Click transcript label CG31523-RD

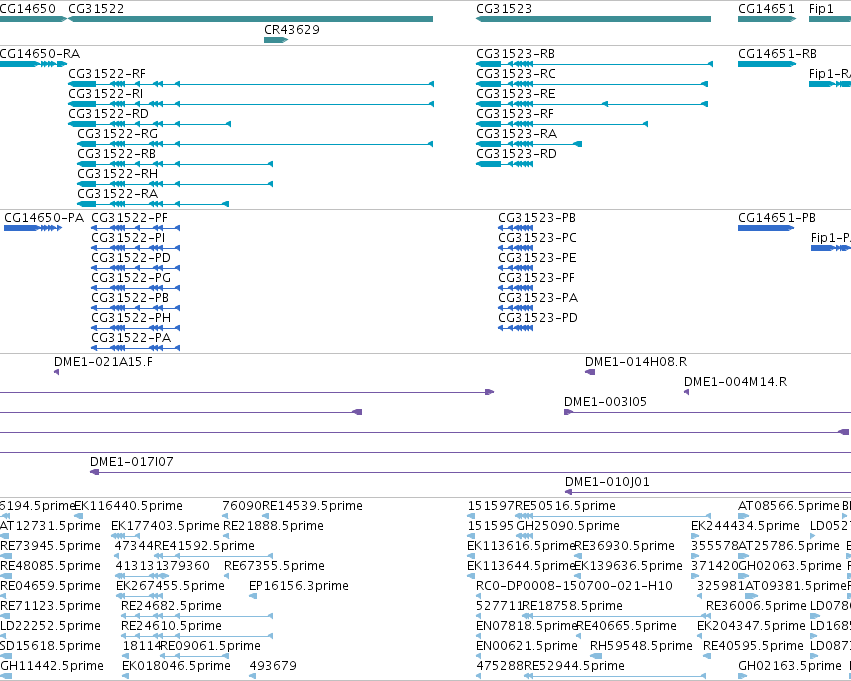(x=517, y=154)
